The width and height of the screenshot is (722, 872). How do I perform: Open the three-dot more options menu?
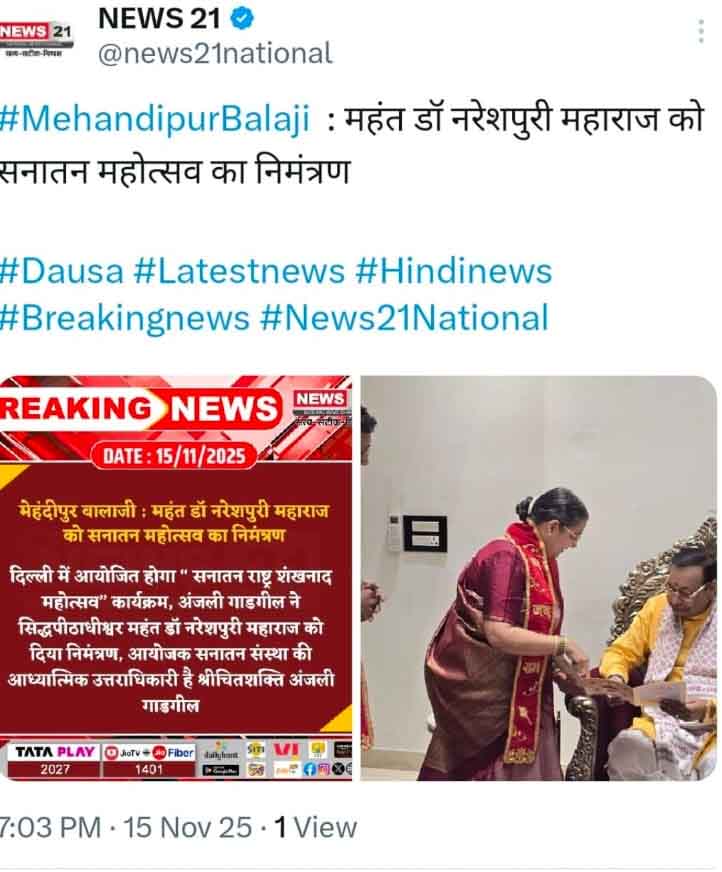701,31
